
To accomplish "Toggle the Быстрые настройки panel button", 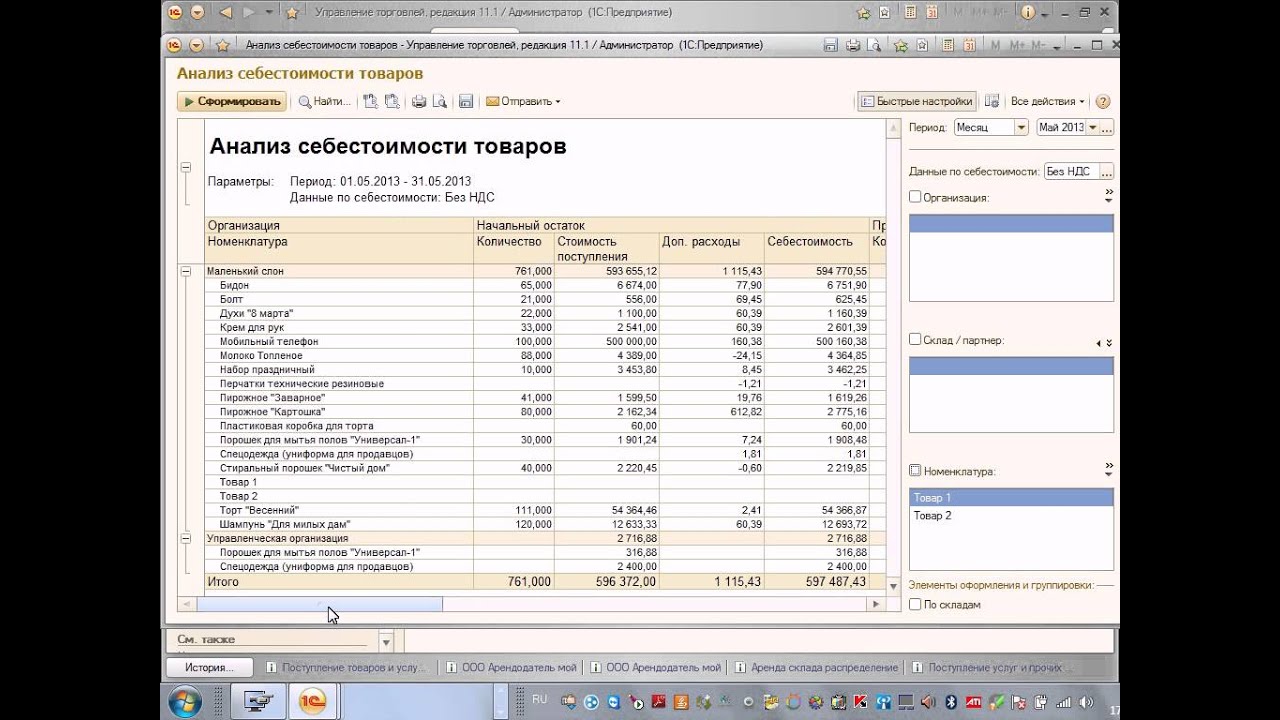I will pyautogui.click(x=916, y=101).
